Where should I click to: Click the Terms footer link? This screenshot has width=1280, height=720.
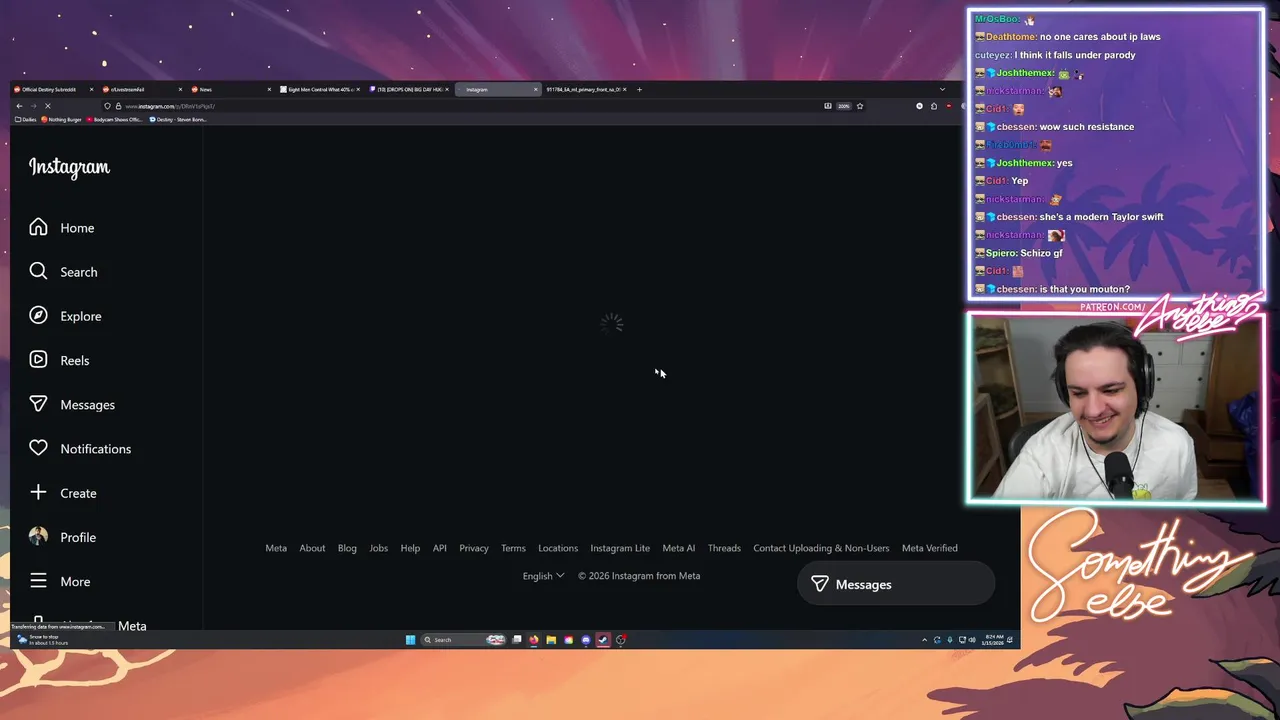point(513,548)
